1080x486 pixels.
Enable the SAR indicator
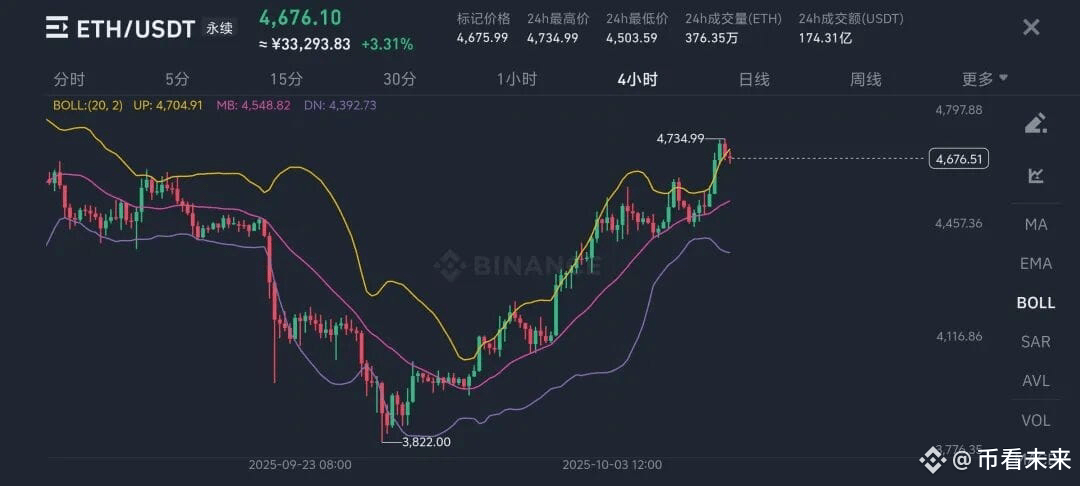1036,341
